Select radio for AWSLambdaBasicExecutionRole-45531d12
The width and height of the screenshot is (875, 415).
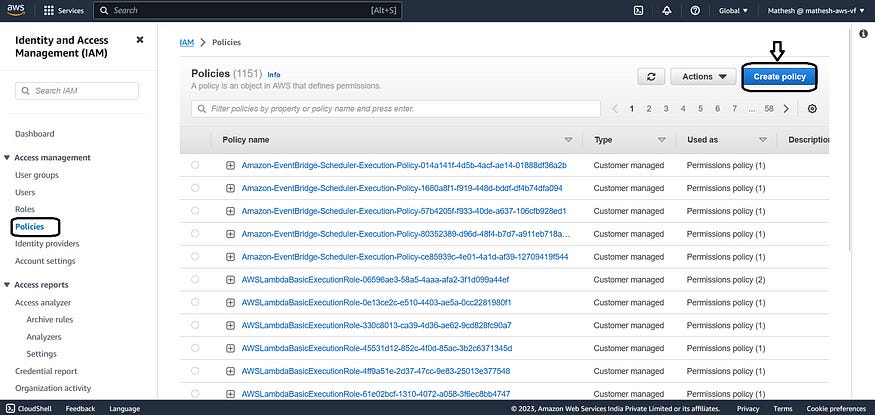click(195, 348)
